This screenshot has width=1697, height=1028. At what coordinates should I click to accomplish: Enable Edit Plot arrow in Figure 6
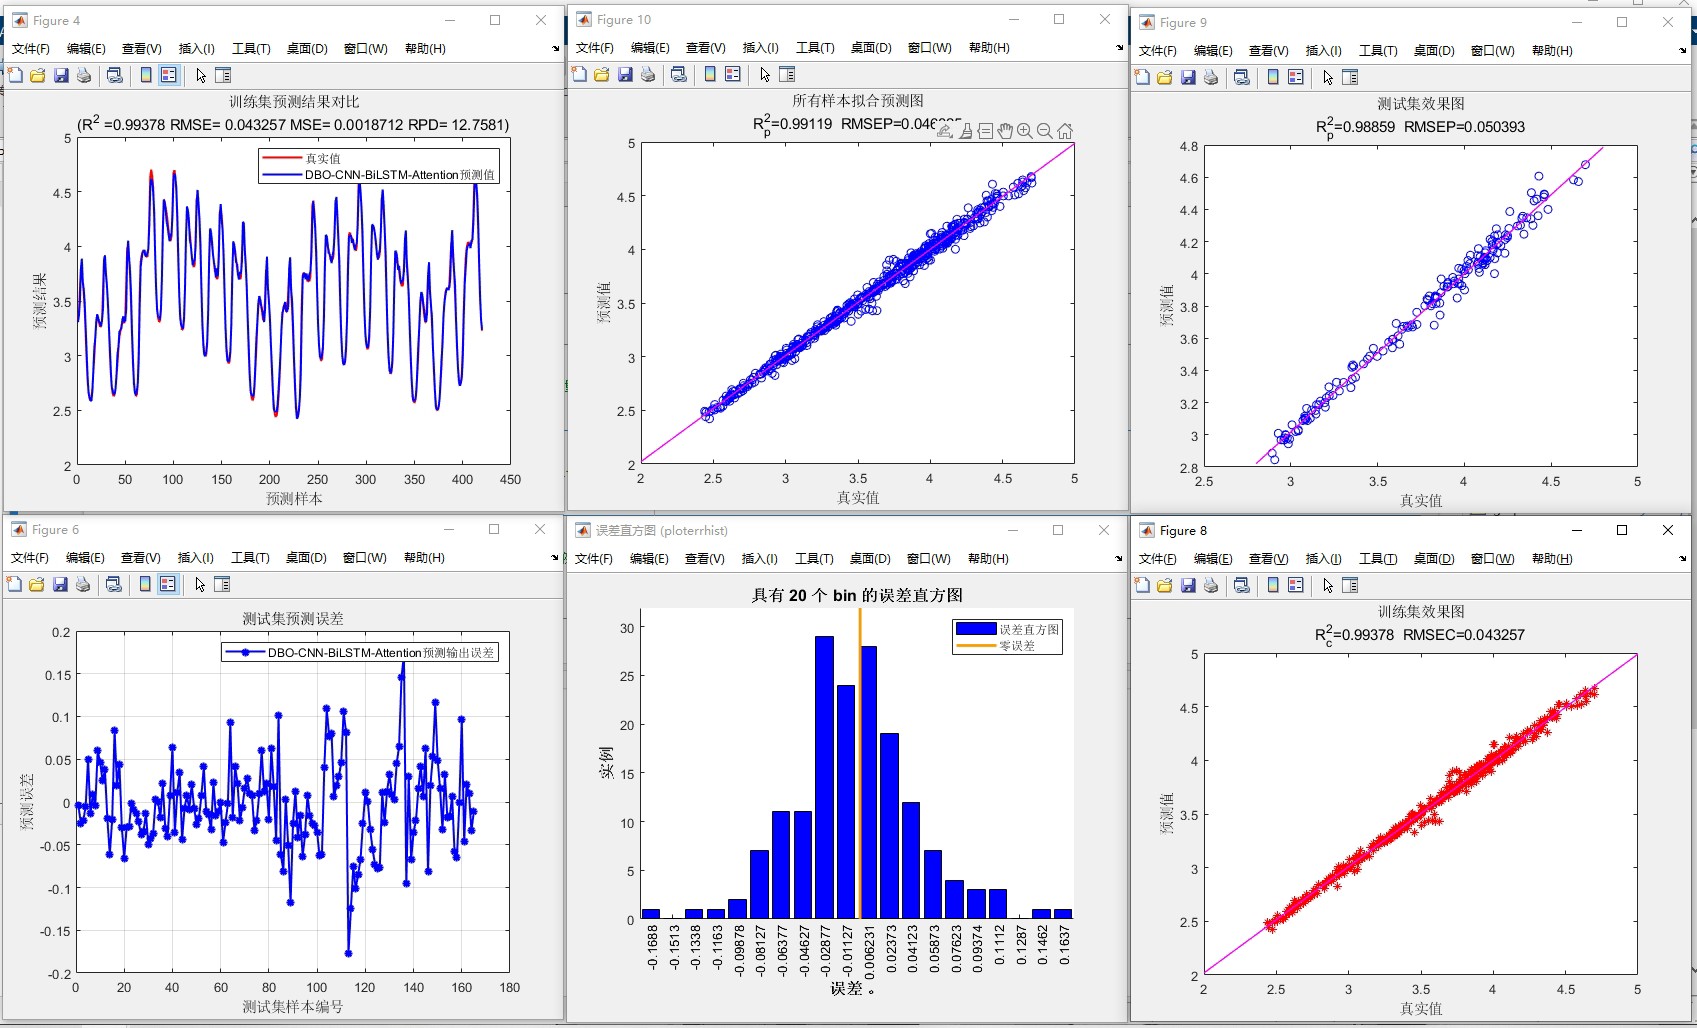(x=200, y=584)
